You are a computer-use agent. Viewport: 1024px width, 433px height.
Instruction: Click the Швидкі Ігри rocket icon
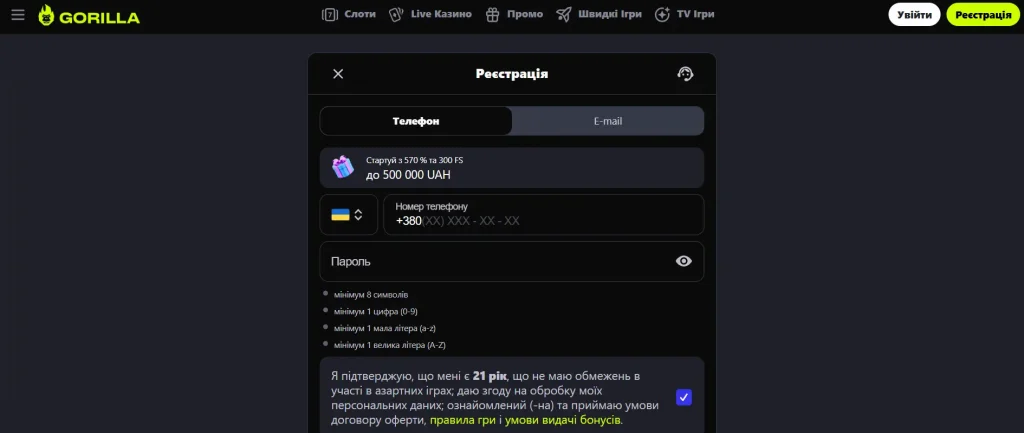[x=563, y=15]
